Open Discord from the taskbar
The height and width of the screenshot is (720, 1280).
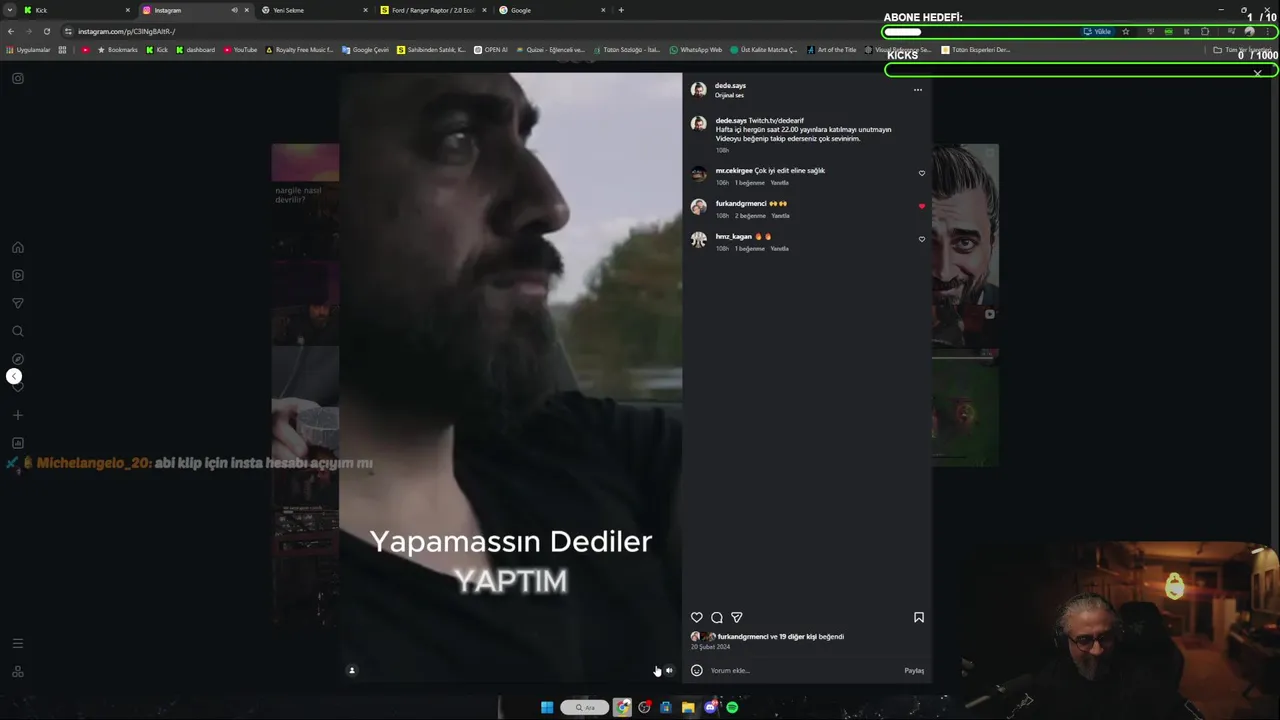pyautogui.click(x=710, y=707)
